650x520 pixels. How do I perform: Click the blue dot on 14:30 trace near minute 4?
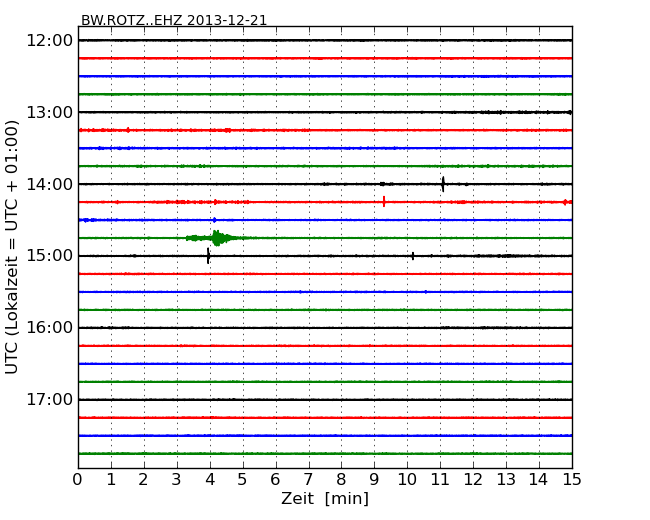pyautogui.click(x=214, y=220)
